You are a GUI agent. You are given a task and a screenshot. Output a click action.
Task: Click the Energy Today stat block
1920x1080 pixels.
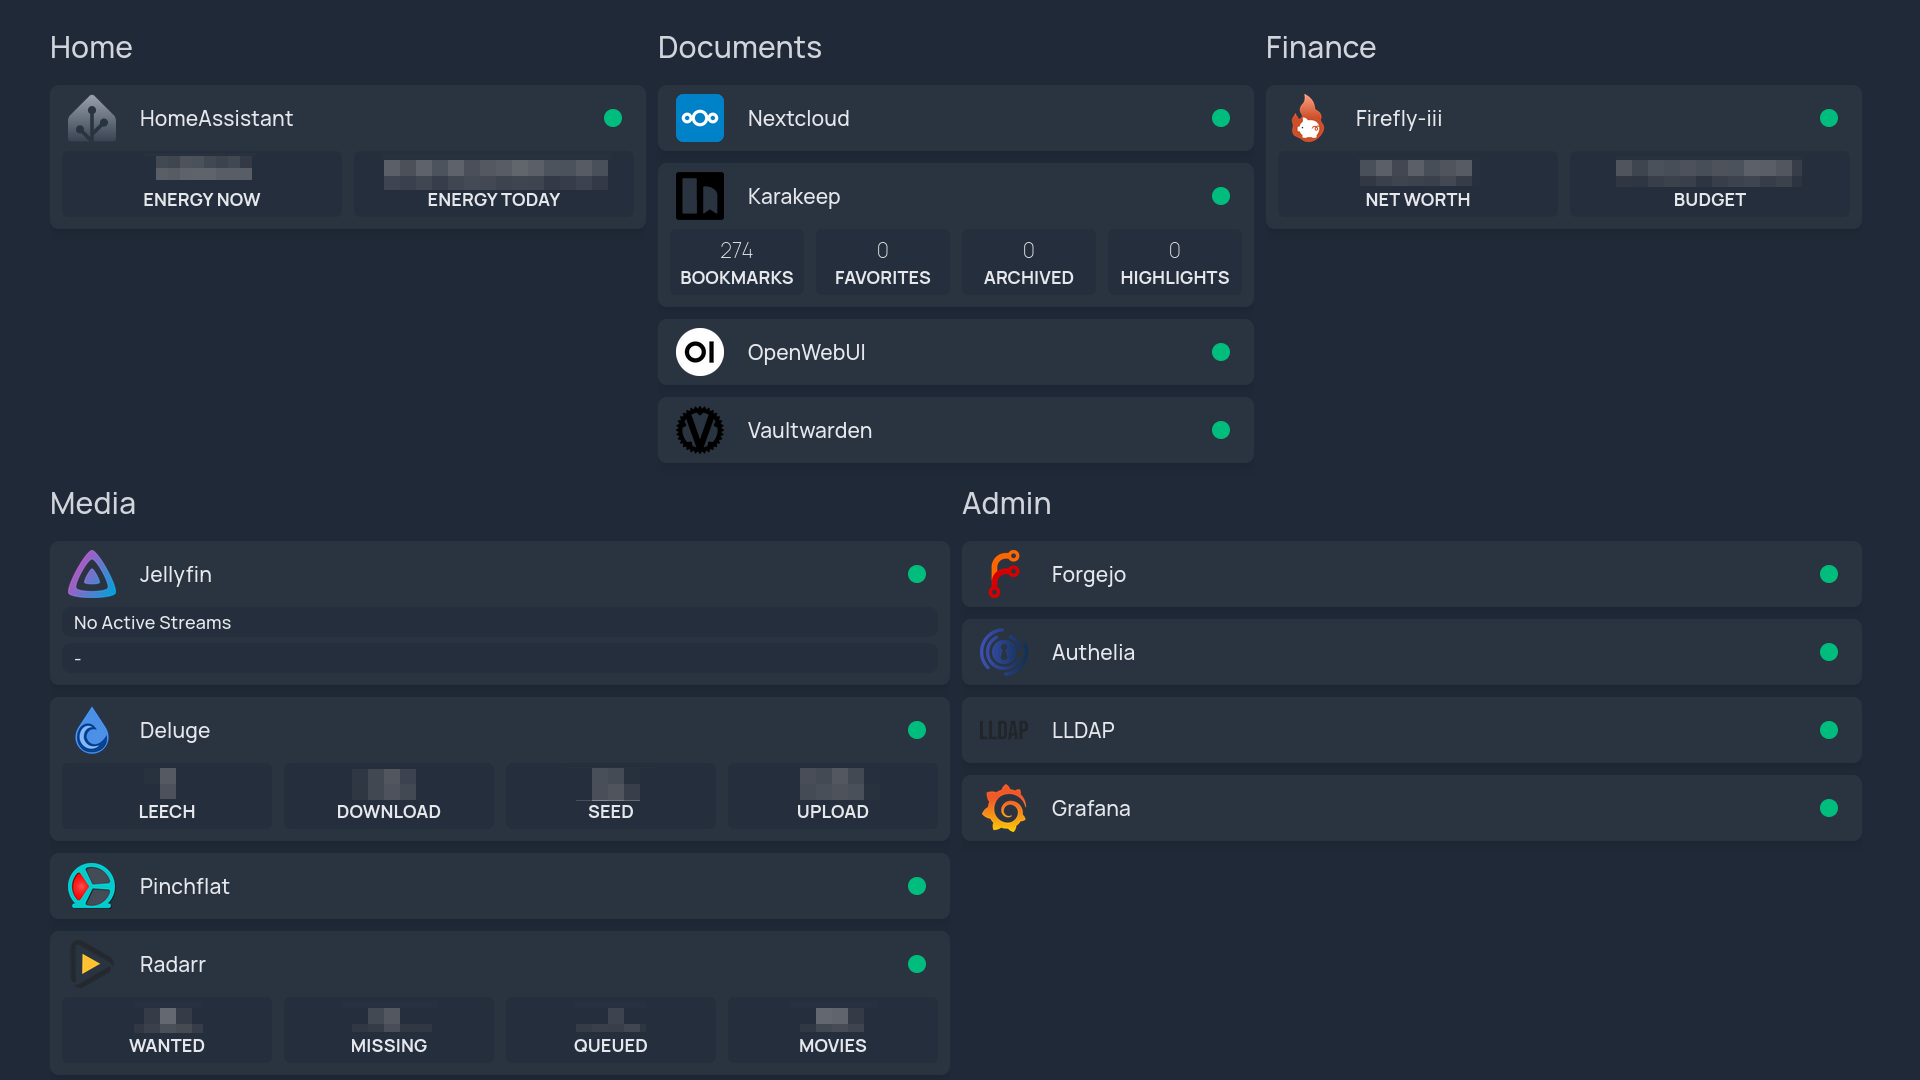[494, 184]
